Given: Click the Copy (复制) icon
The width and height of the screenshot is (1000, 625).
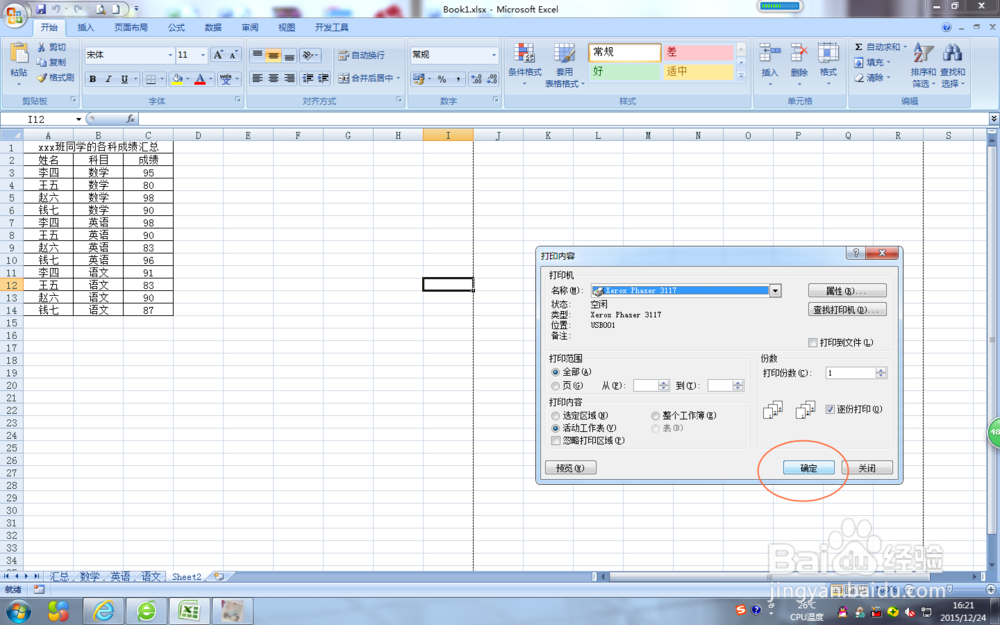Looking at the screenshot, I should [x=42, y=62].
